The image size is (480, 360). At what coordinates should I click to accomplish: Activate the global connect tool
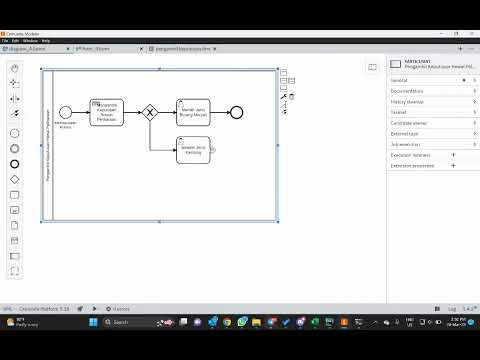pyautogui.click(x=14, y=114)
